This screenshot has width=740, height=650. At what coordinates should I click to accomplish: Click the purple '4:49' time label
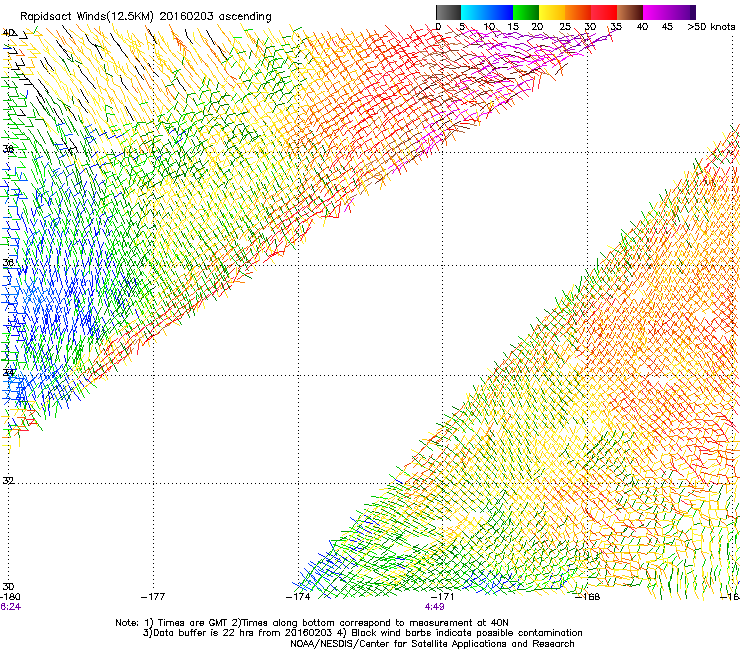pos(434,607)
